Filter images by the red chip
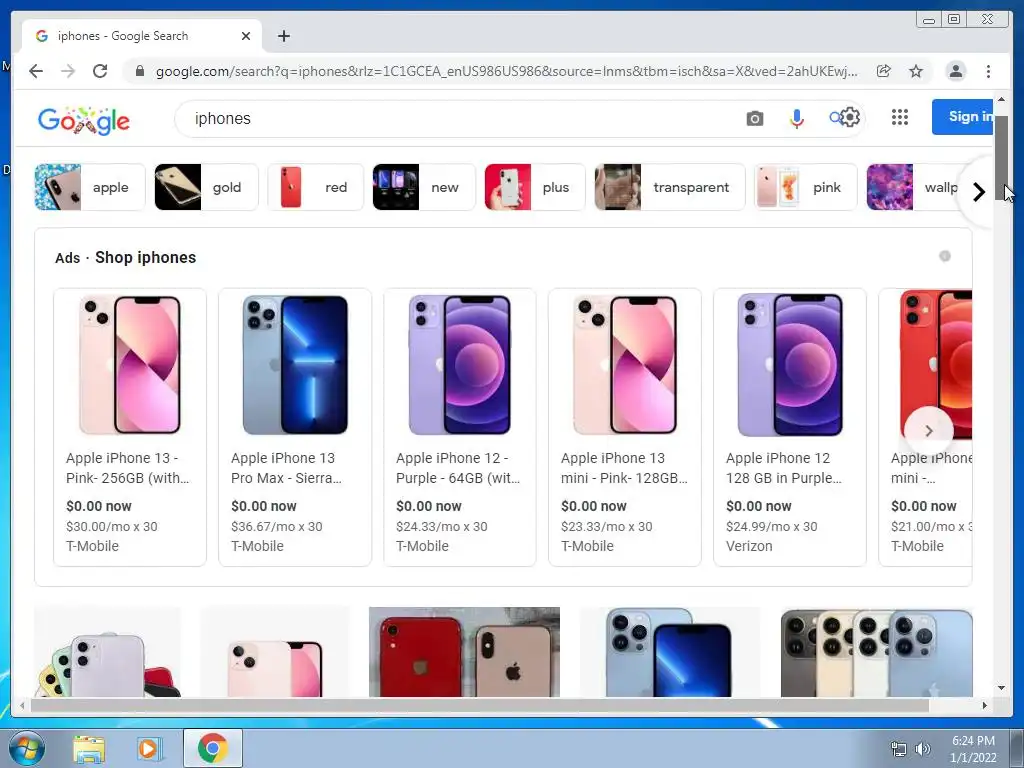 click(x=315, y=187)
